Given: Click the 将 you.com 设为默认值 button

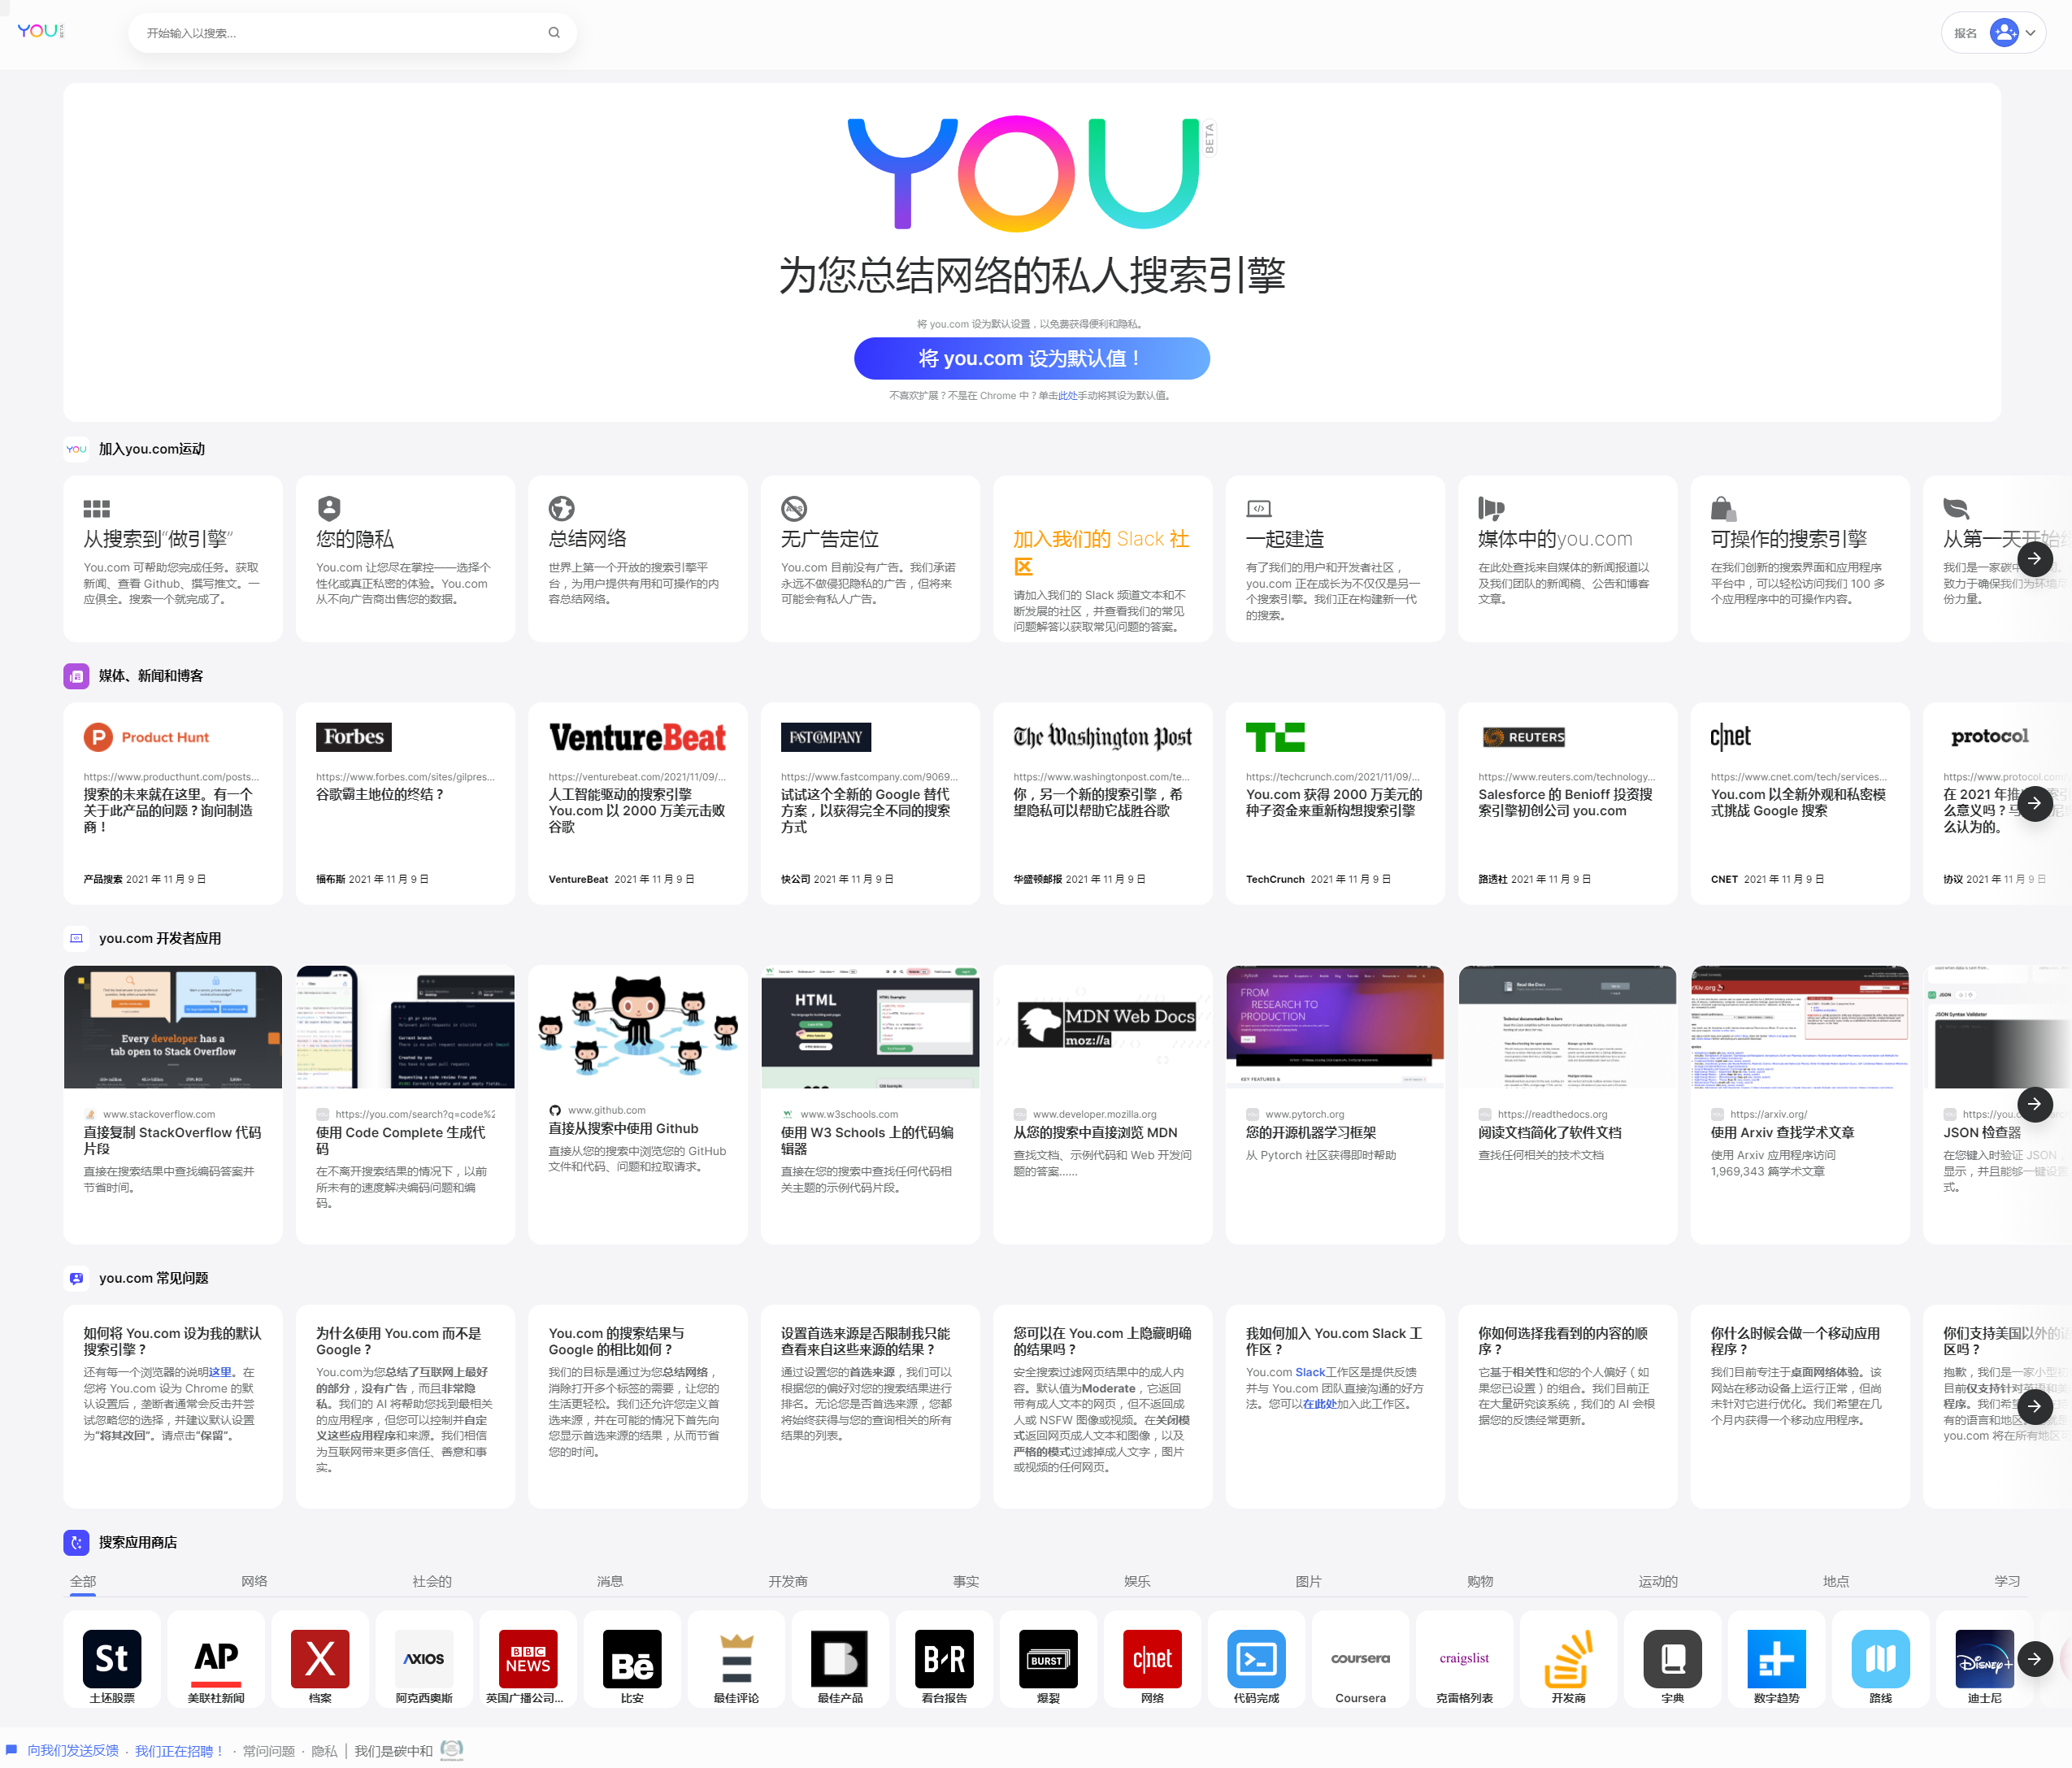Looking at the screenshot, I should tap(1031, 358).
